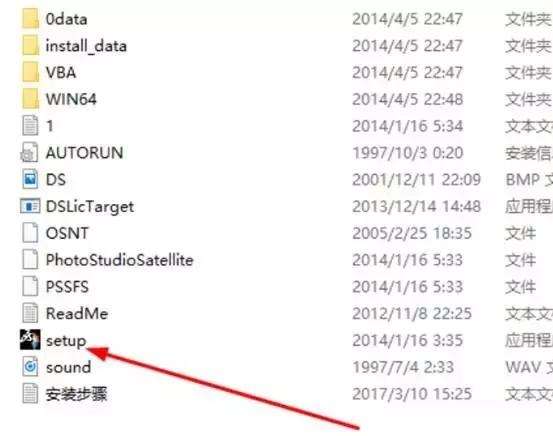Viewport: 553px width, 436px height.
Task: Click the DSLicTarget application icon
Action: pyautogui.click(x=30, y=206)
